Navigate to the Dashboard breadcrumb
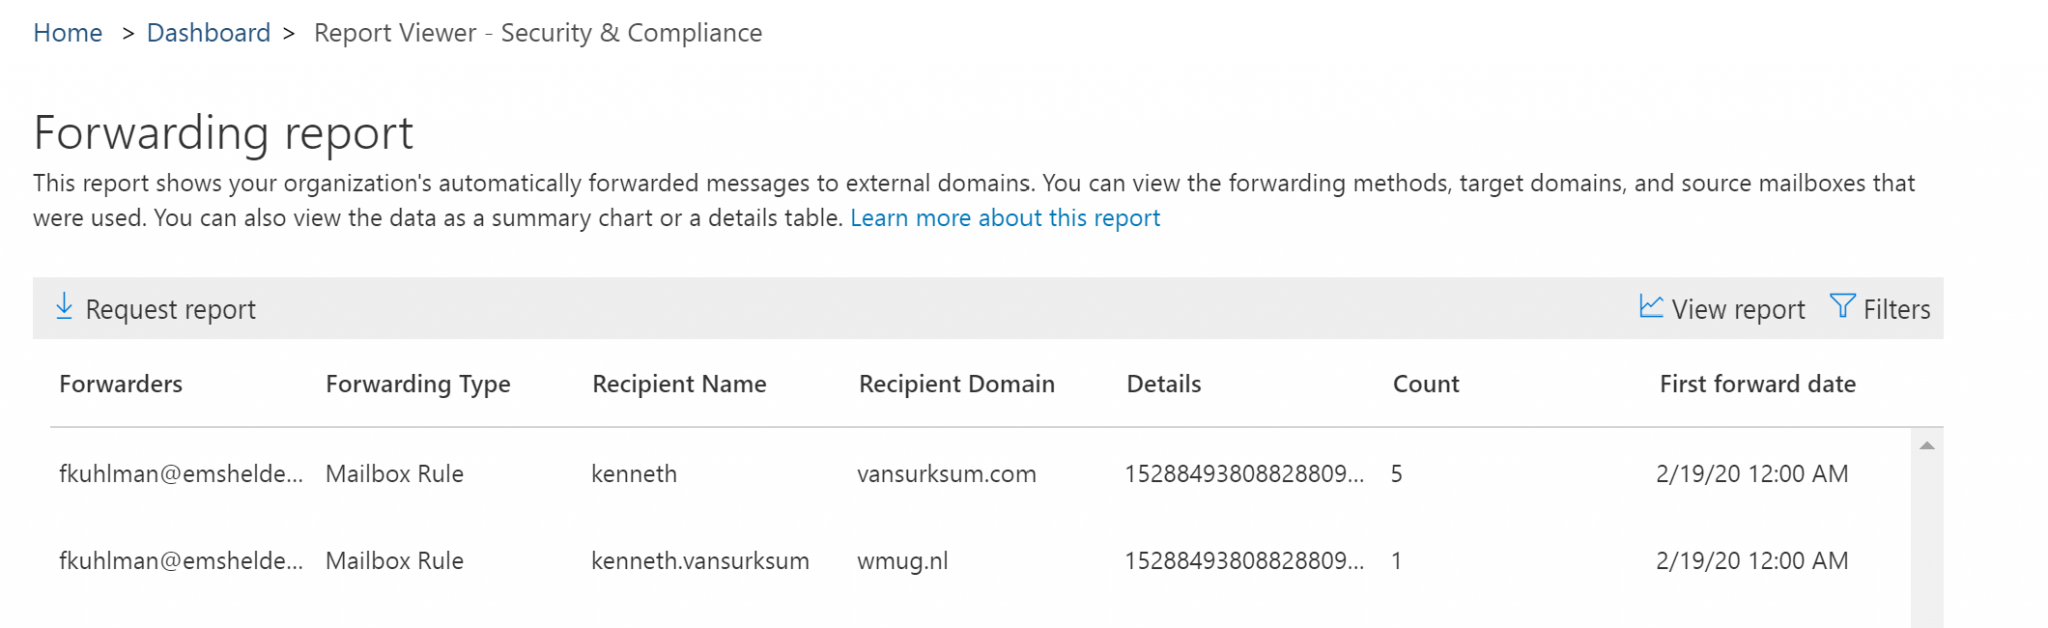The height and width of the screenshot is (628, 2048). click(209, 32)
